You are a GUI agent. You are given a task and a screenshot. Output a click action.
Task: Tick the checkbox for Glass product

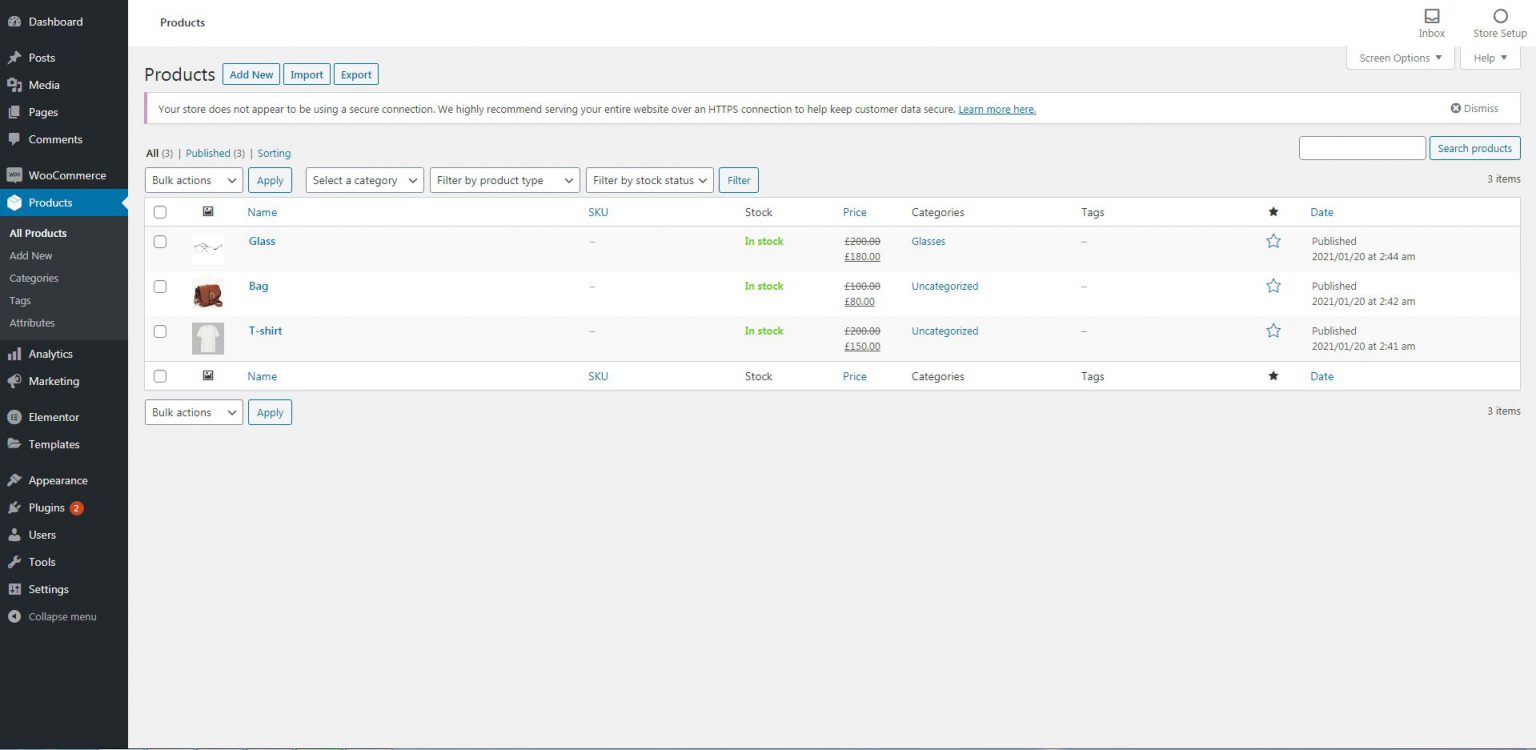tap(160, 242)
